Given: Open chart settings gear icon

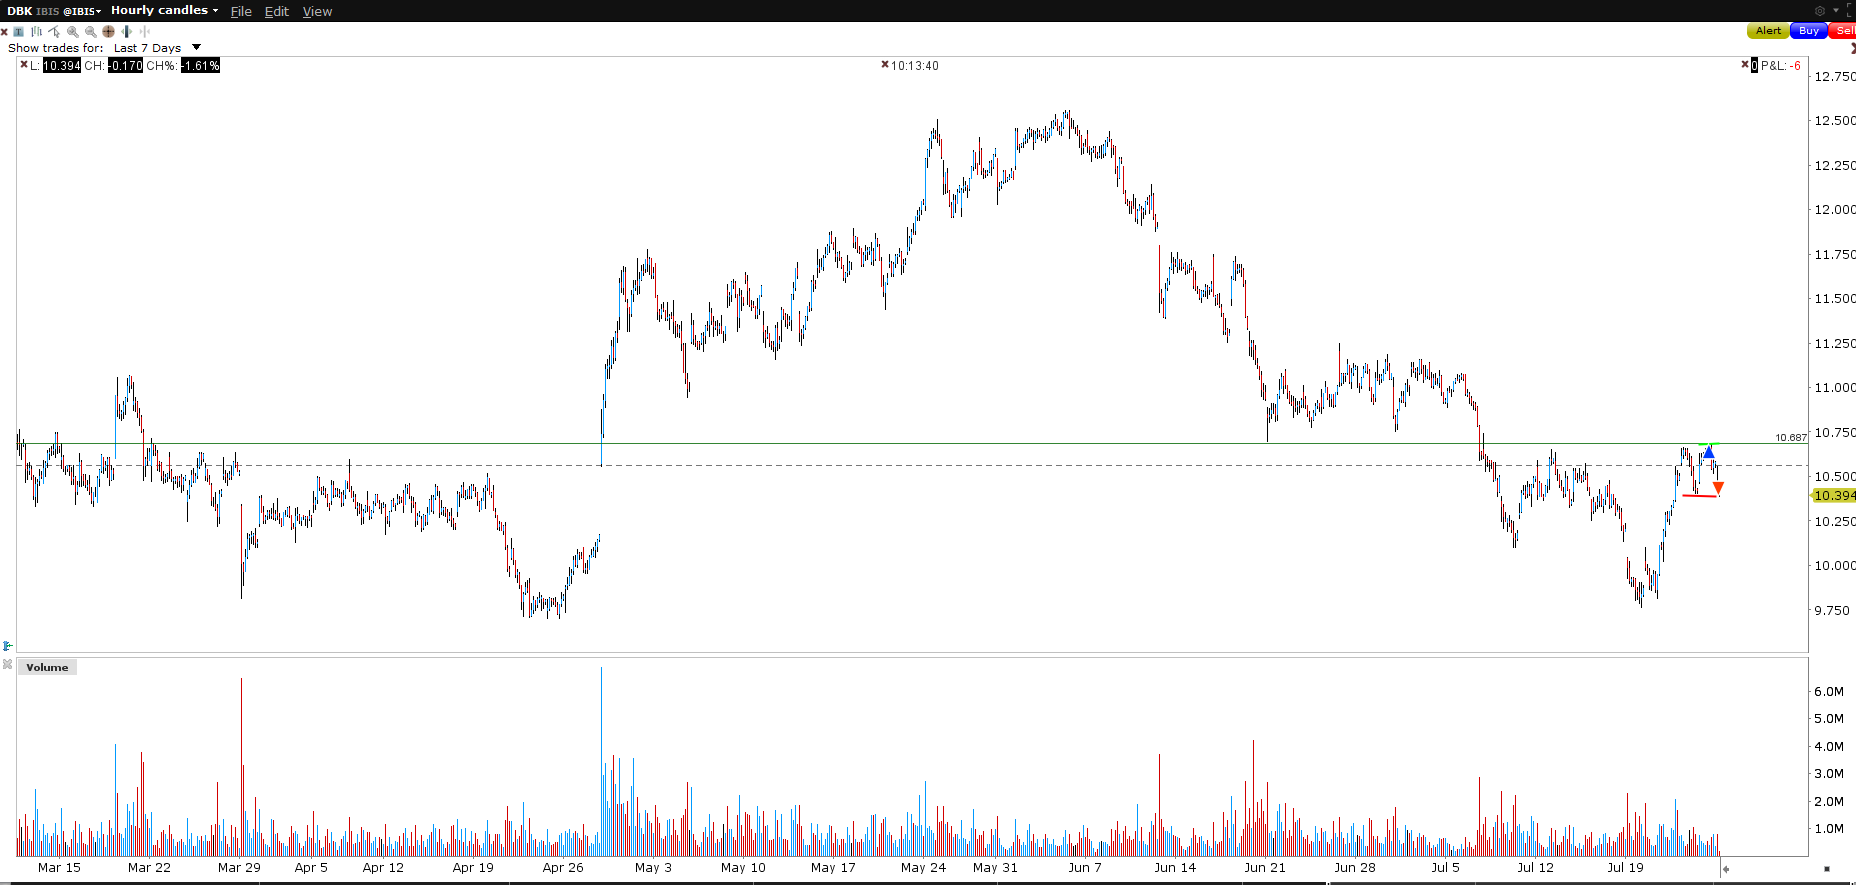Looking at the screenshot, I should point(1820,11).
